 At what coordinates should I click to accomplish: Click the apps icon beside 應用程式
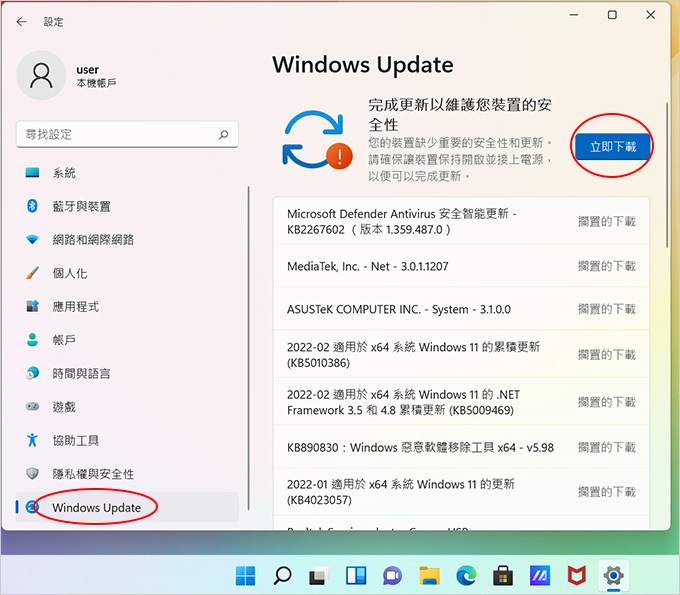[33, 306]
